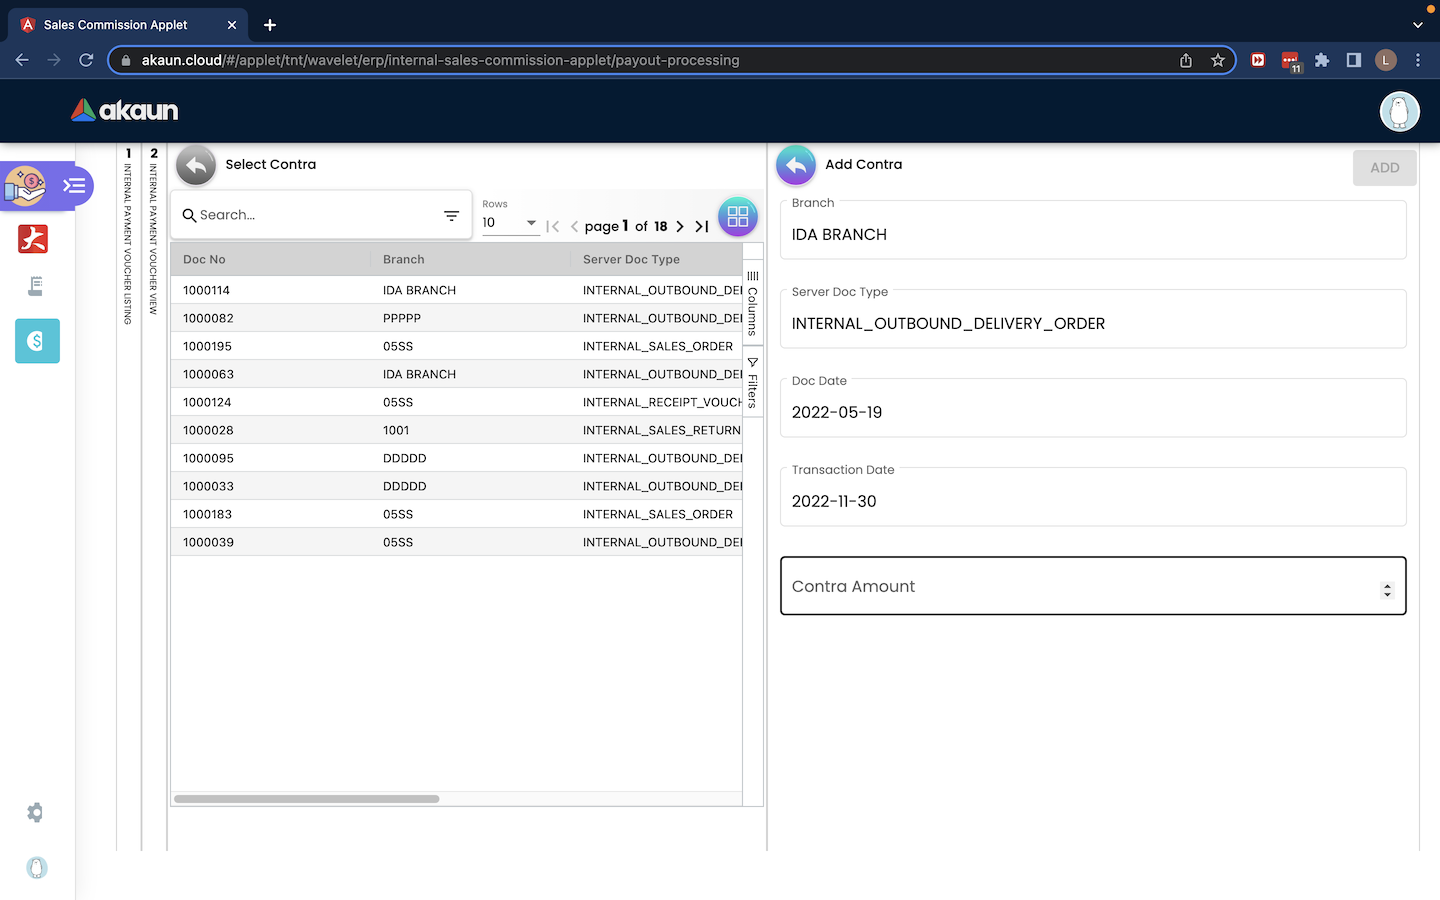This screenshot has height=900, width=1440.
Task: Click the red PDF-style applet icon in sidebar
Action: point(33,239)
